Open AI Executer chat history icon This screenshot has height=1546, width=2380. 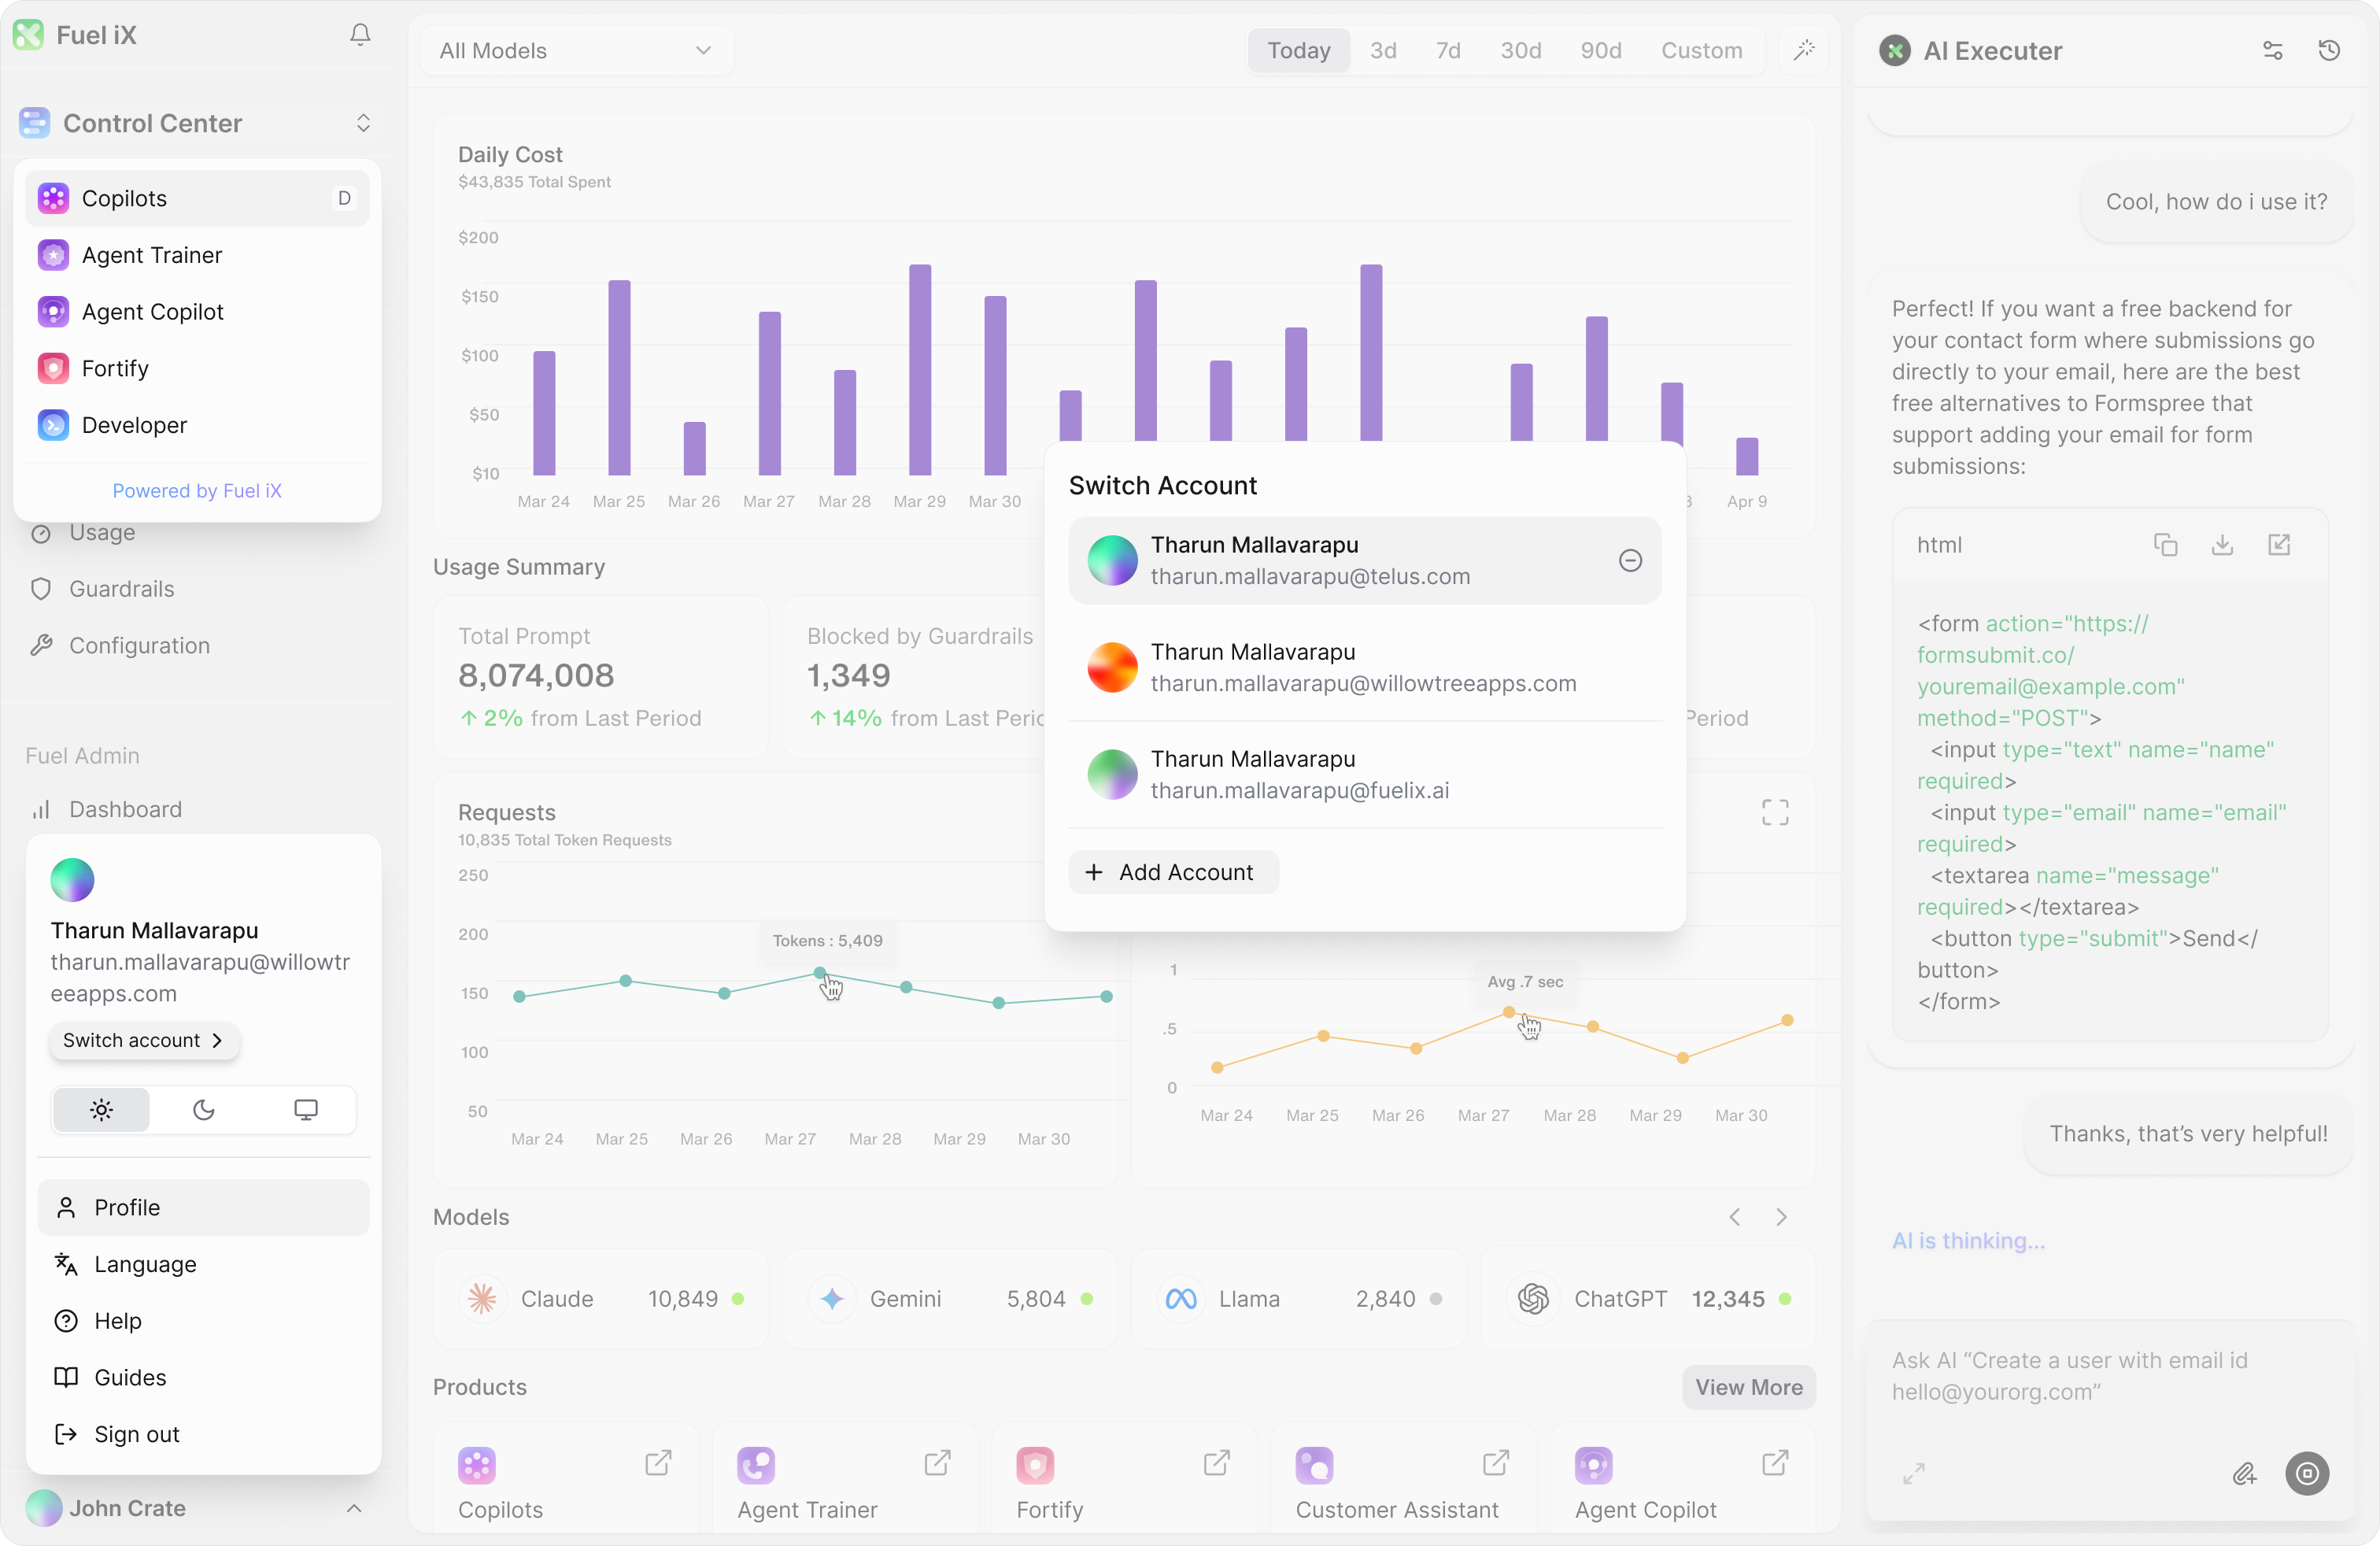pyautogui.click(x=2329, y=50)
